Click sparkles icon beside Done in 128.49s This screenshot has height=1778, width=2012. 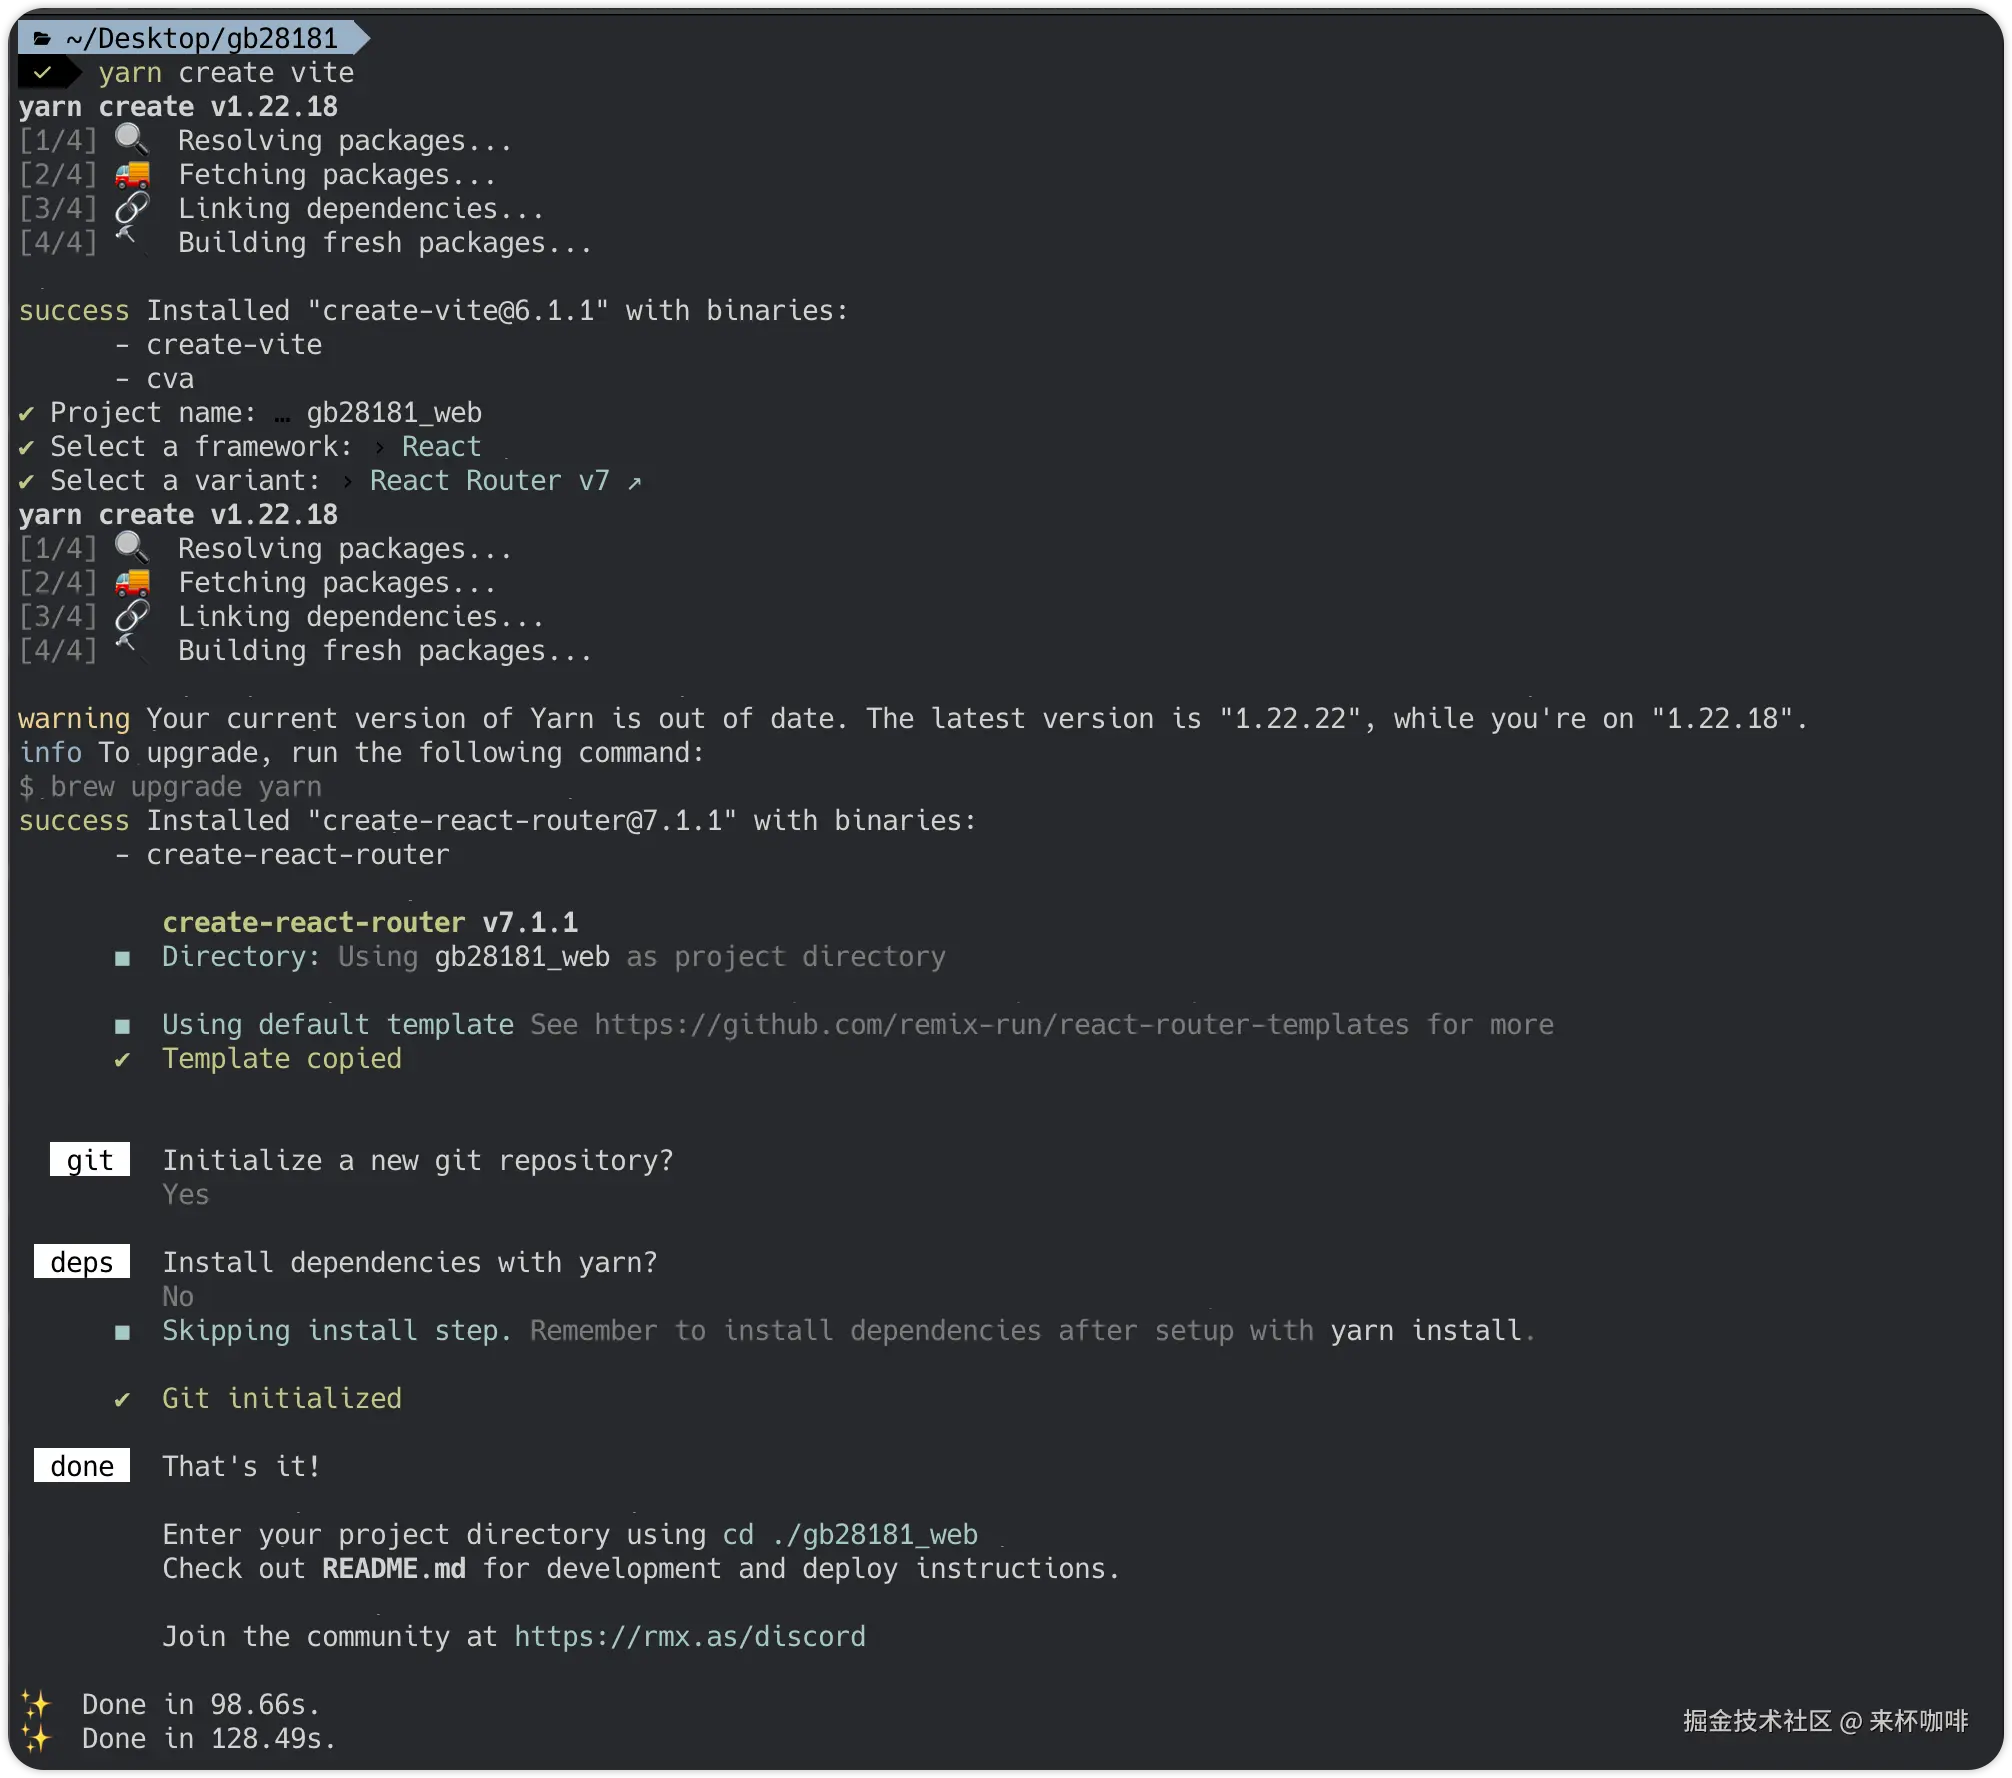tap(36, 1738)
